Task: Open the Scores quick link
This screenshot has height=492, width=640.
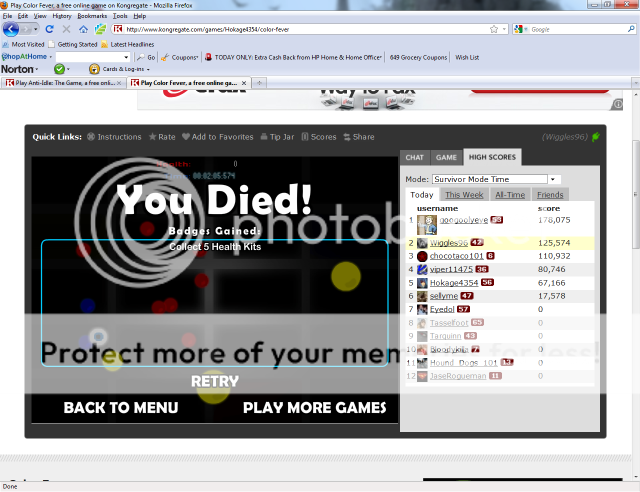Action: (x=319, y=137)
